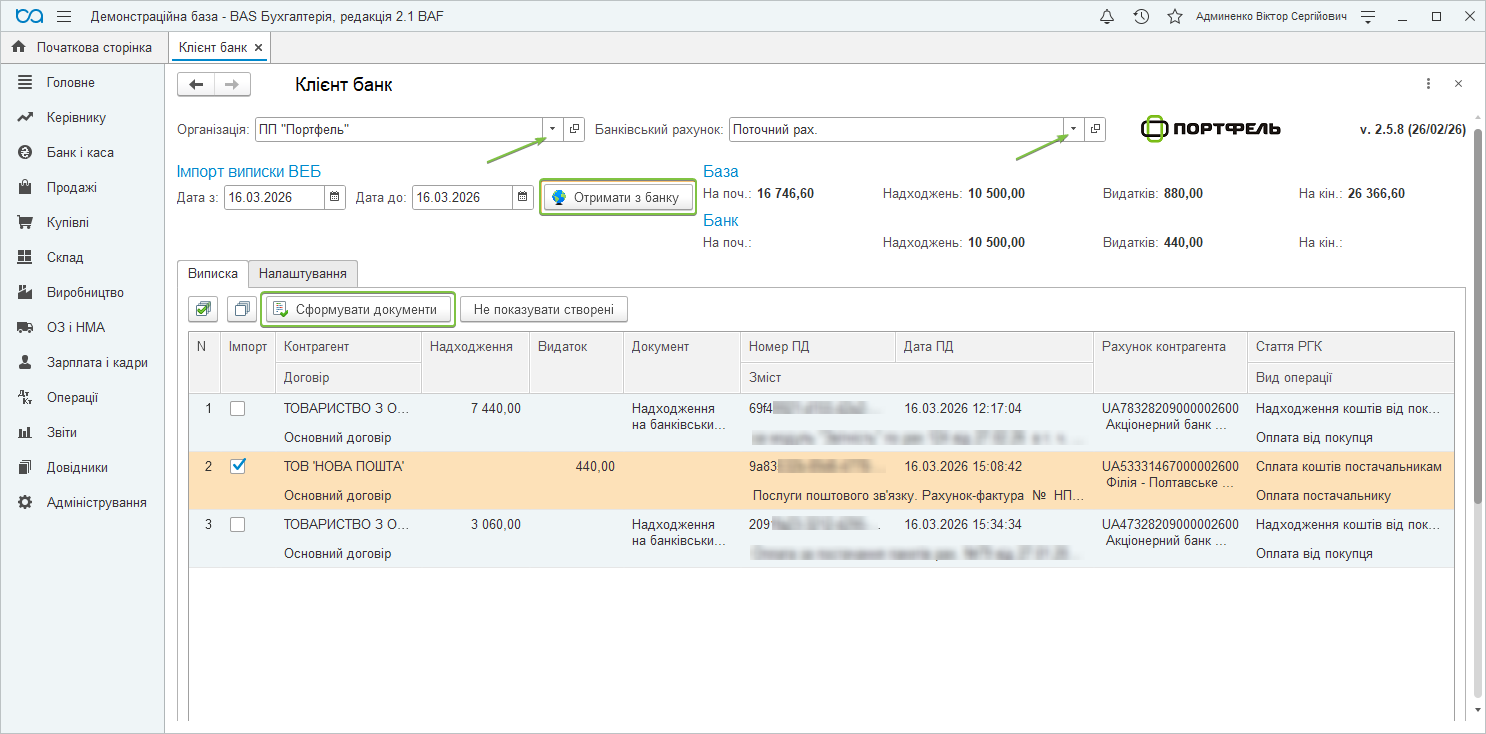Viewport: 1486px width, 734px height.
Task: Tick import checkbox in row 3
Action: click(x=238, y=524)
